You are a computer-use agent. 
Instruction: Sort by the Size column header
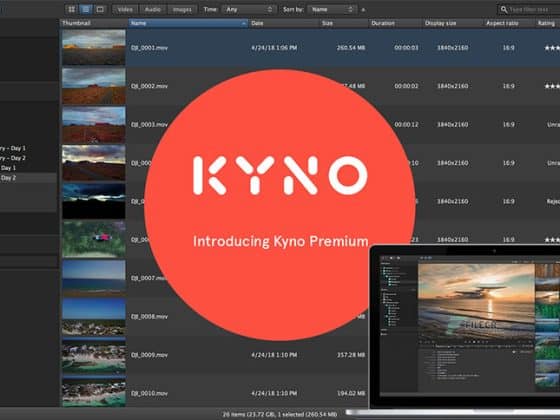[x=344, y=23]
